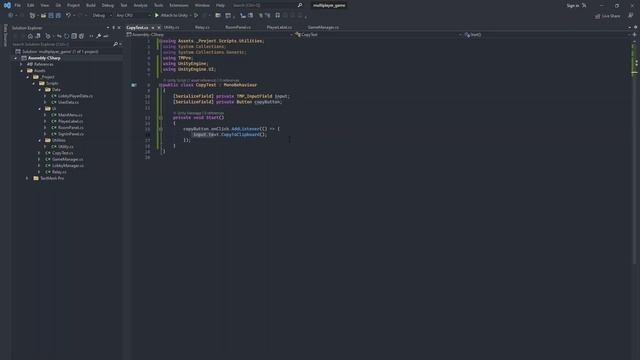The height and width of the screenshot is (360, 640).
Task: Open the Project menu
Action: point(73,5)
